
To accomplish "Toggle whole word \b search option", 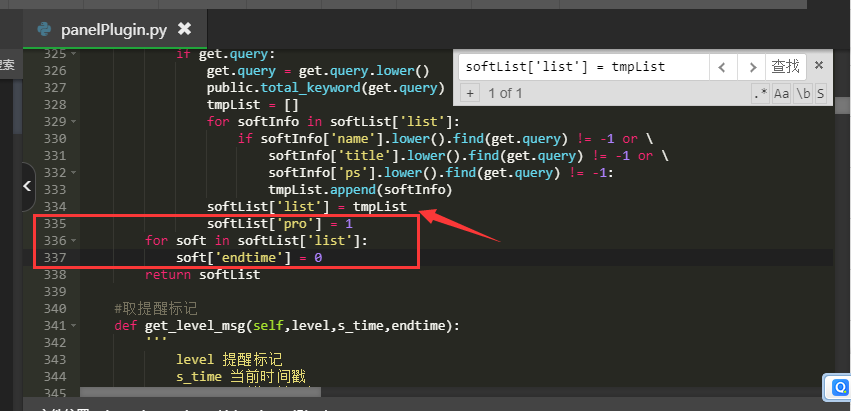I will 802,93.
